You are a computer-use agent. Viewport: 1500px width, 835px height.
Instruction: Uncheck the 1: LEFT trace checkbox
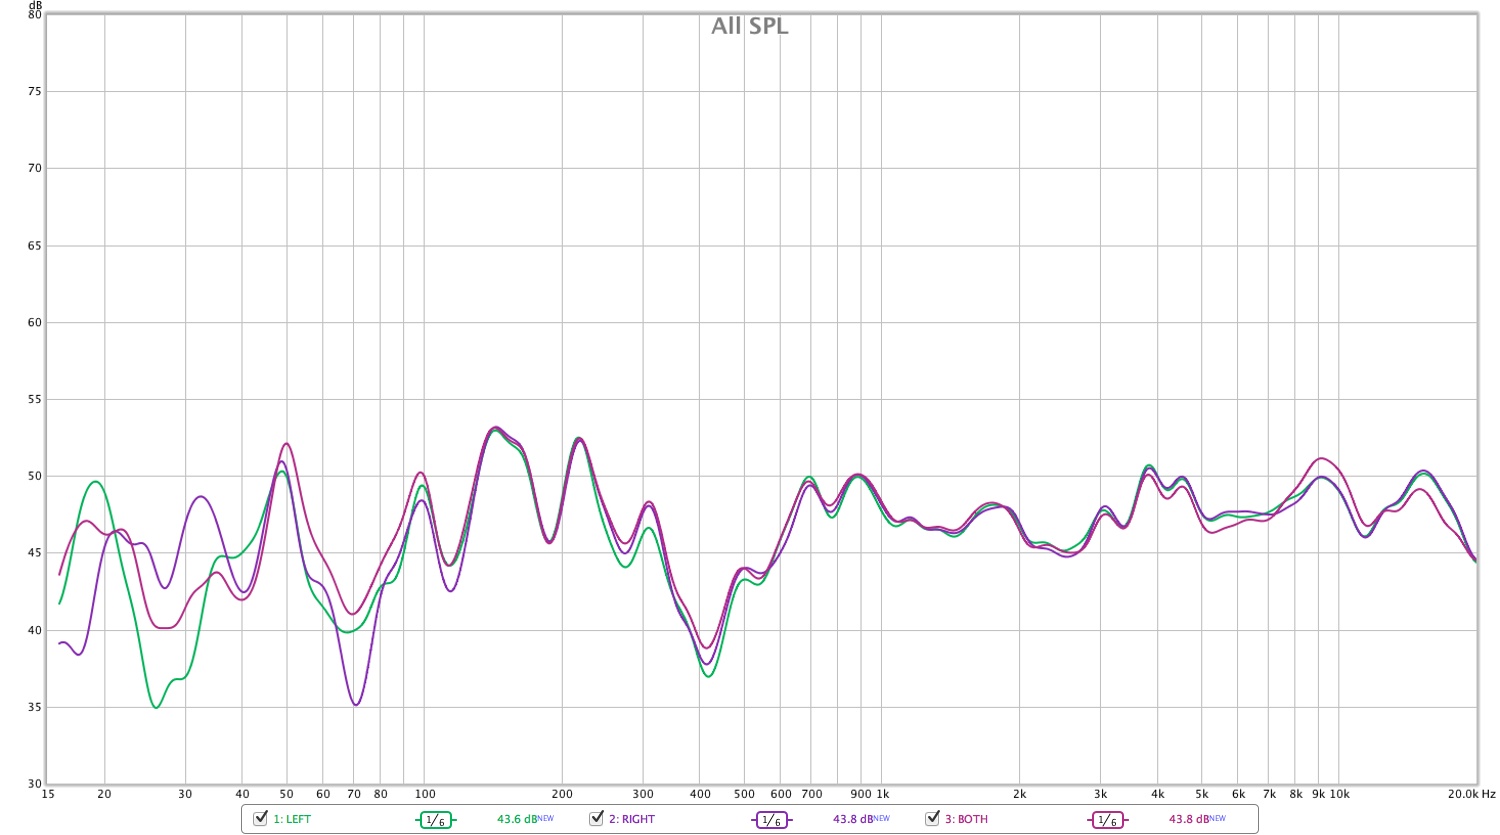(258, 817)
